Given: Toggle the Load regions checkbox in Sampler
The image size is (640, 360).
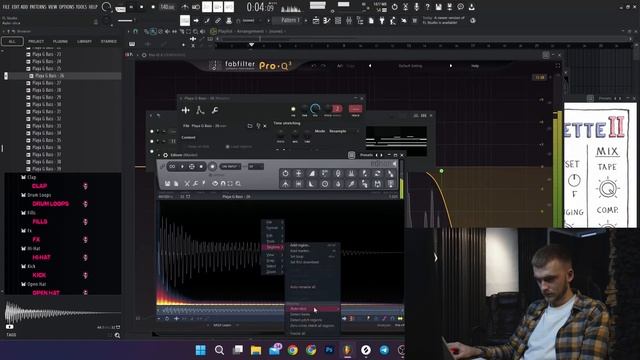Looking at the screenshot, I should click(x=228, y=147).
